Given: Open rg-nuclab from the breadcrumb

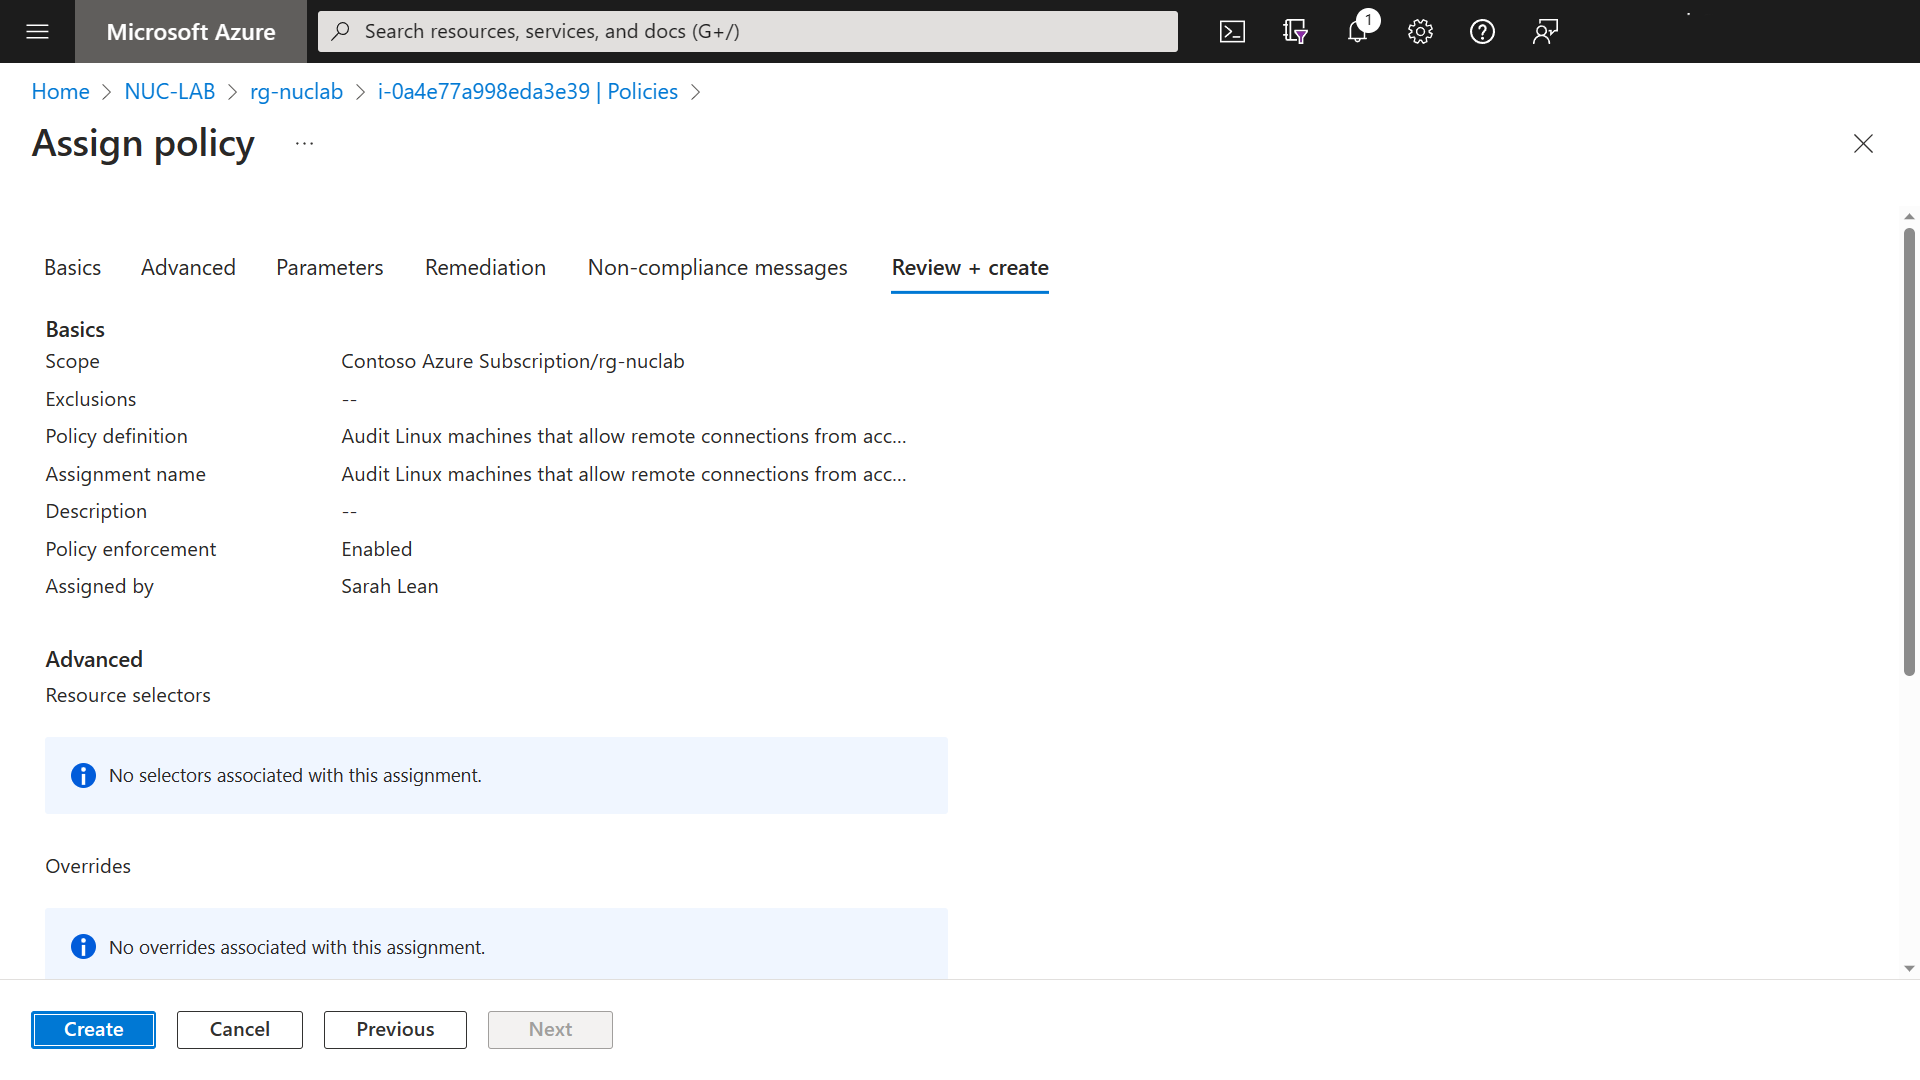Looking at the screenshot, I should (x=296, y=91).
